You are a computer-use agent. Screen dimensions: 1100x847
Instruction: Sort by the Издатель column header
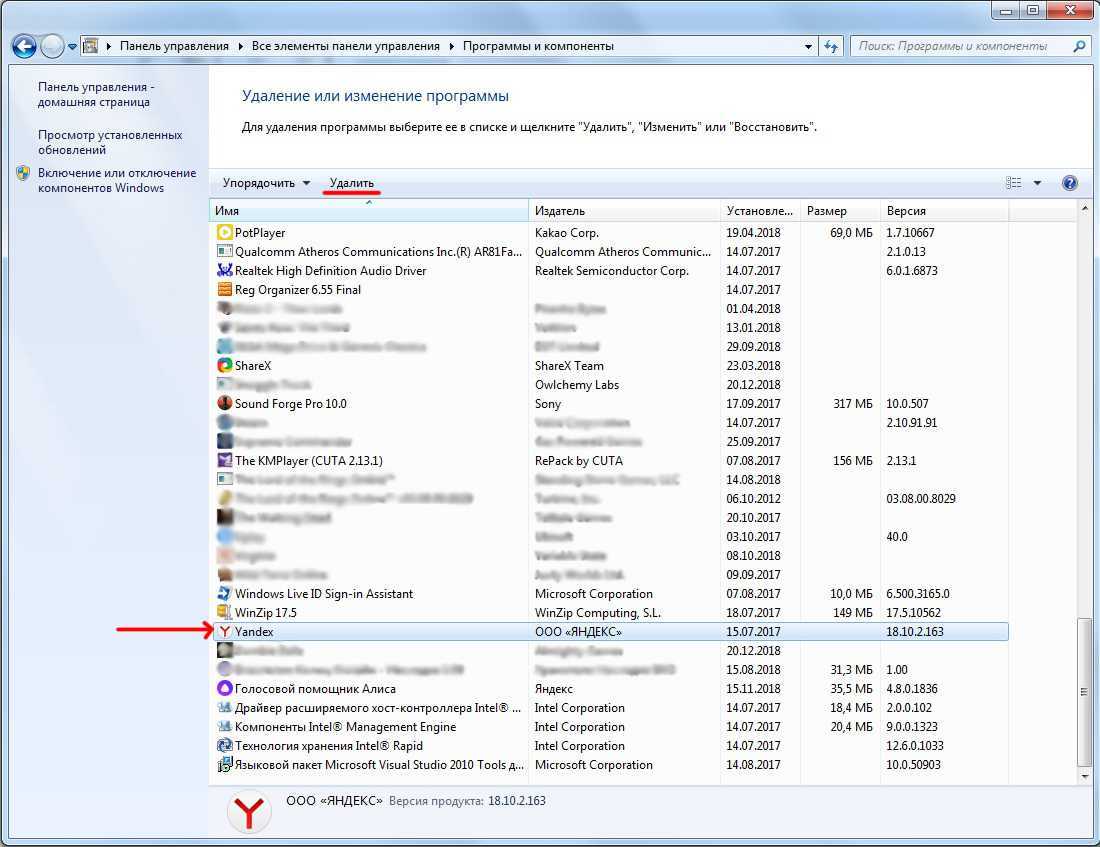[624, 211]
